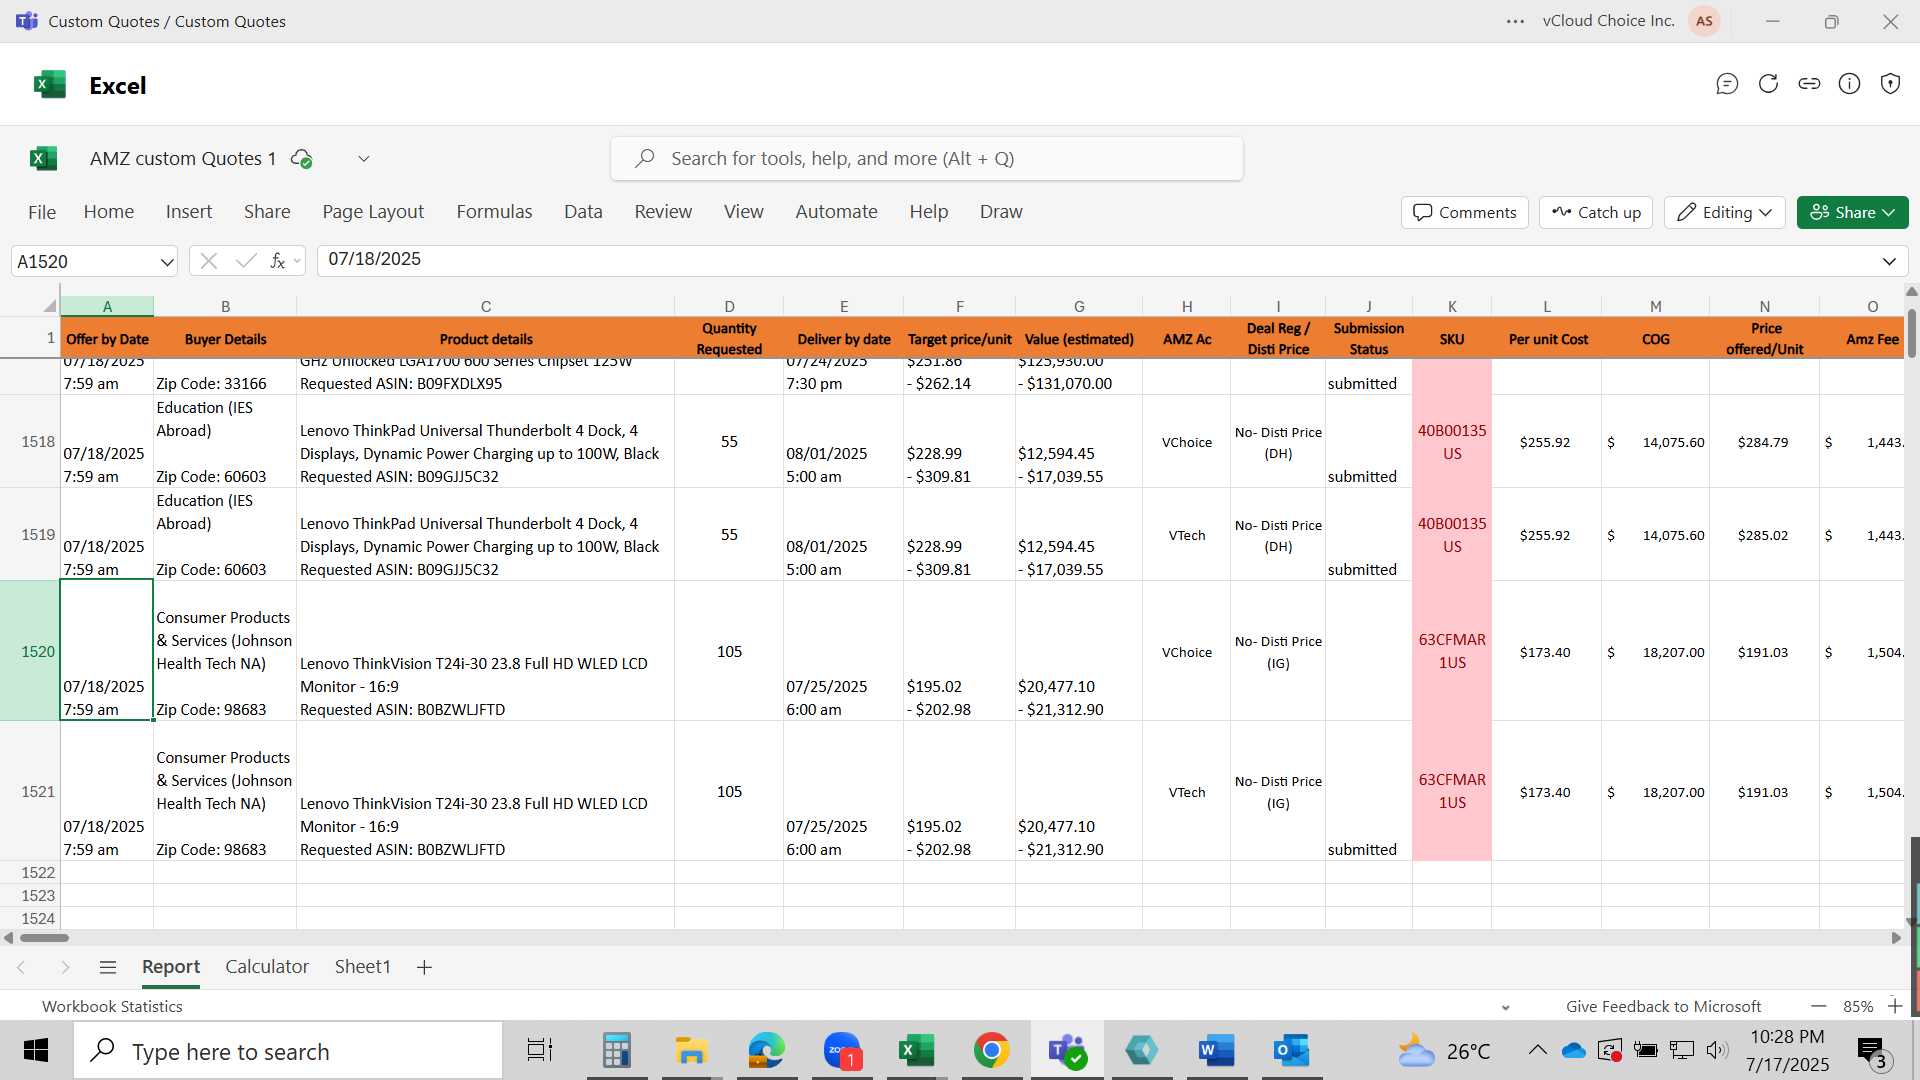Open Workbook Statistics in status bar
The image size is (1920, 1080).
pos(112,1007)
